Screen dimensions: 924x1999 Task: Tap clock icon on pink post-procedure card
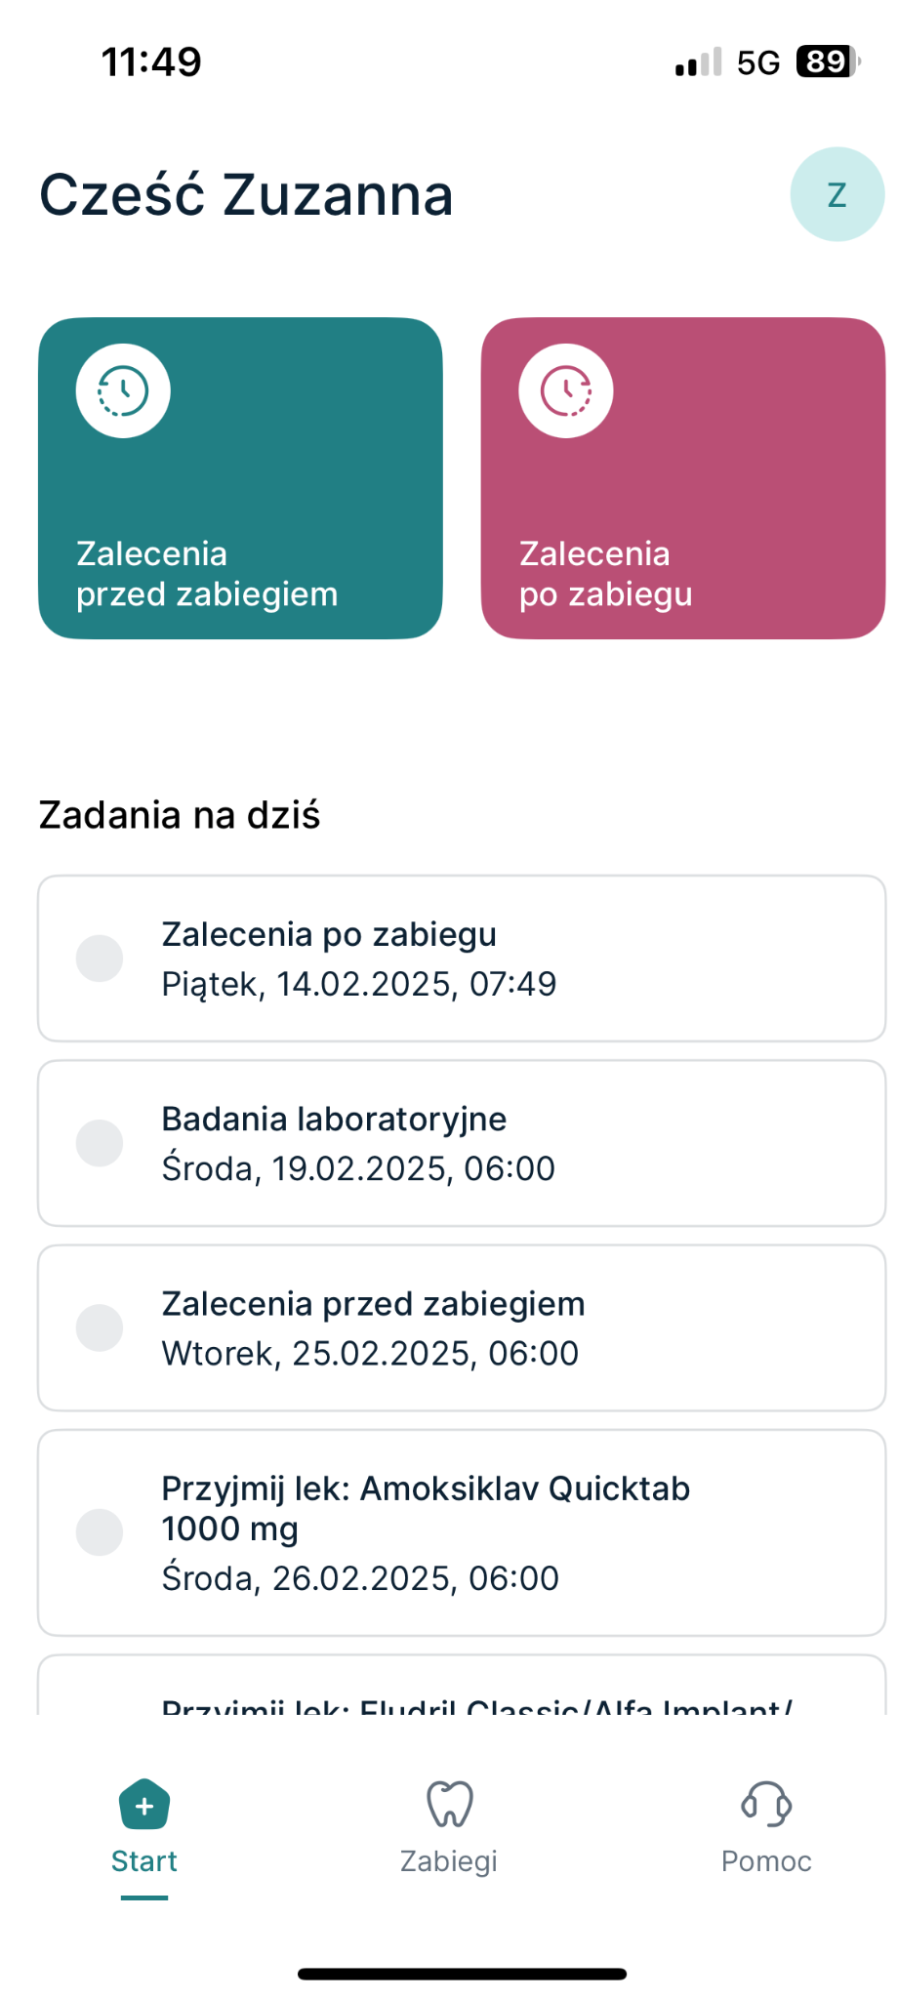click(x=566, y=391)
